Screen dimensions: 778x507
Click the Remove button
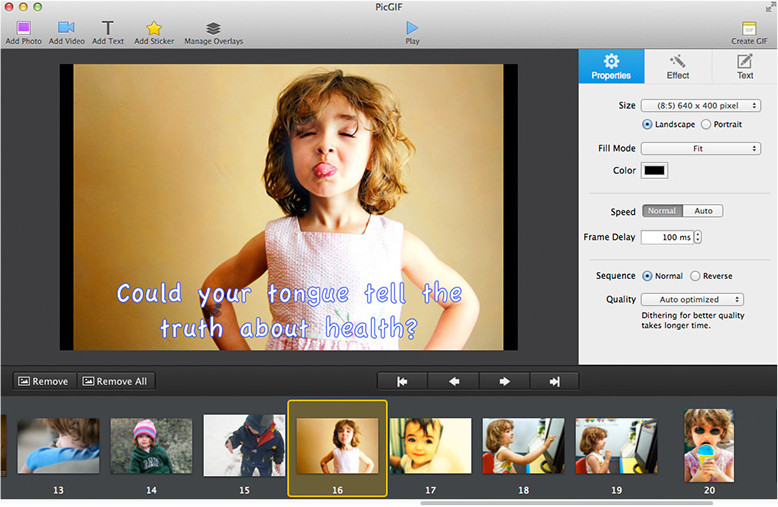(44, 381)
